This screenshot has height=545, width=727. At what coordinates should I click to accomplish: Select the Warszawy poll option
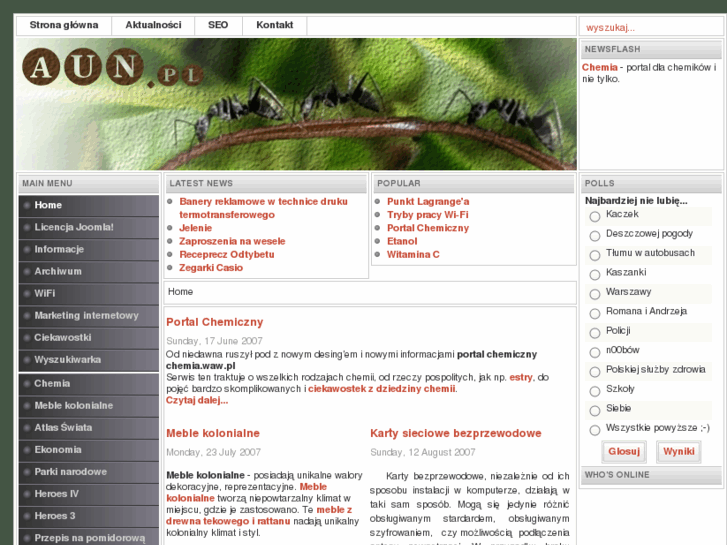pyautogui.click(x=595, y=295)
